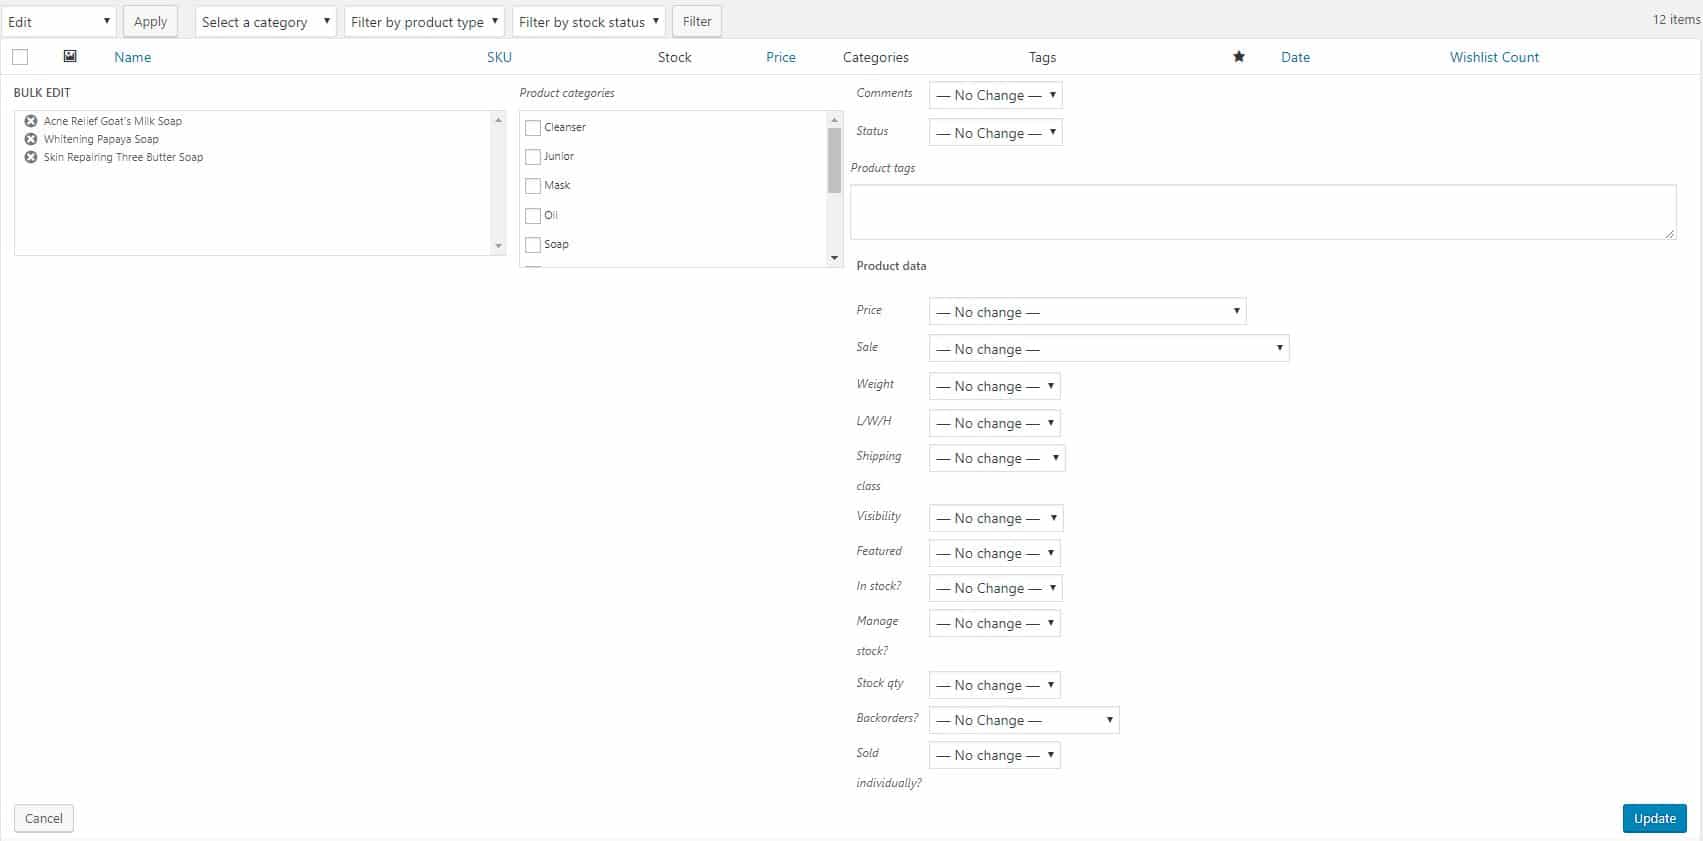Click the Filter button
The height and width of the screenshot is (841, 1703).
(697, 21)
